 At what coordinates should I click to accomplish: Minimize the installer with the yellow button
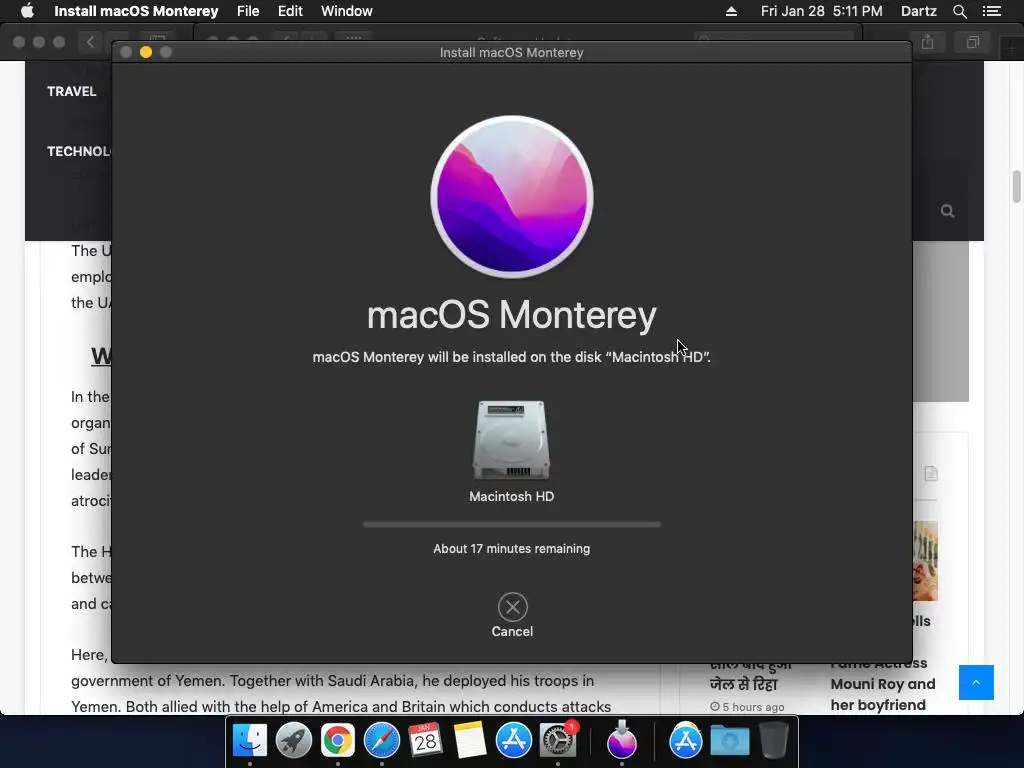point(146,52)
